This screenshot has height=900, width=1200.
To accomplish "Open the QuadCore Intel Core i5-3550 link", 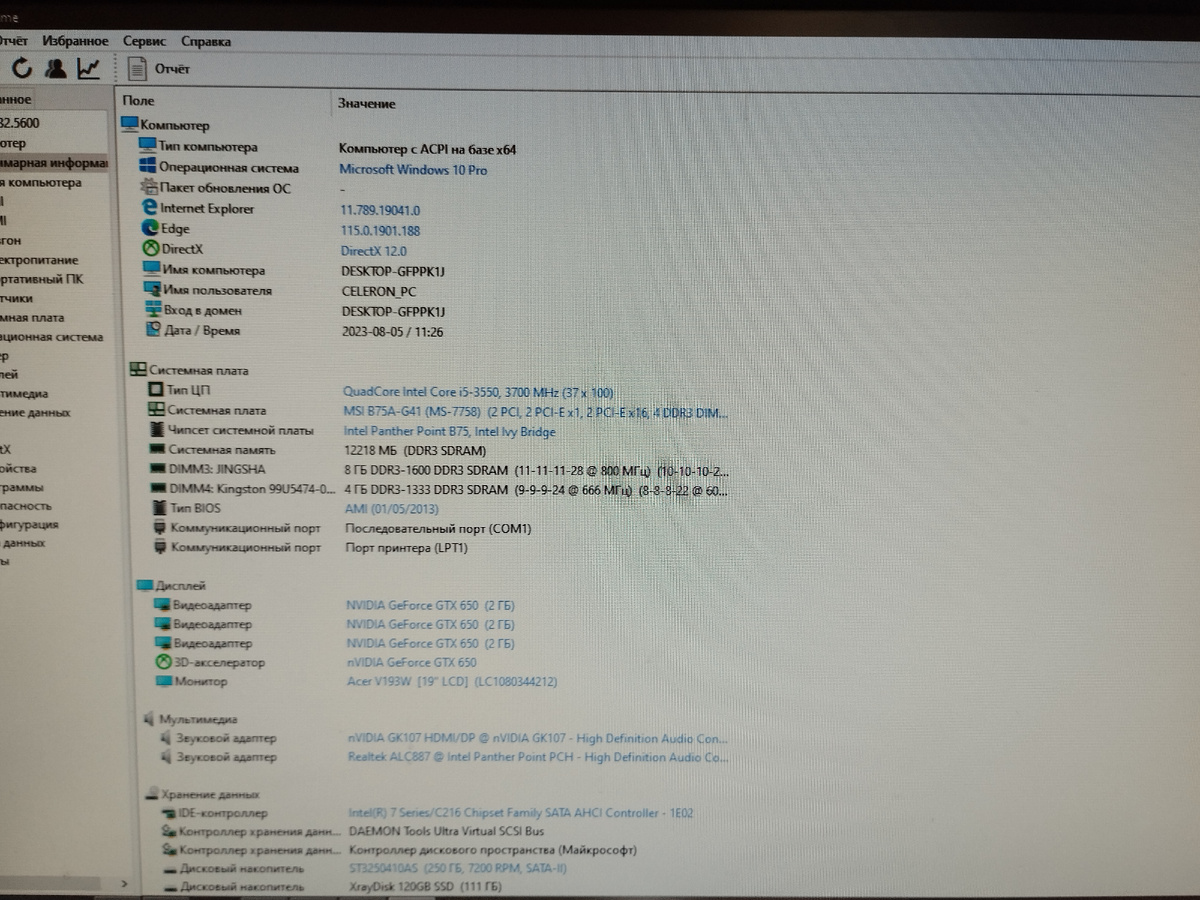I will coord(478,392).
